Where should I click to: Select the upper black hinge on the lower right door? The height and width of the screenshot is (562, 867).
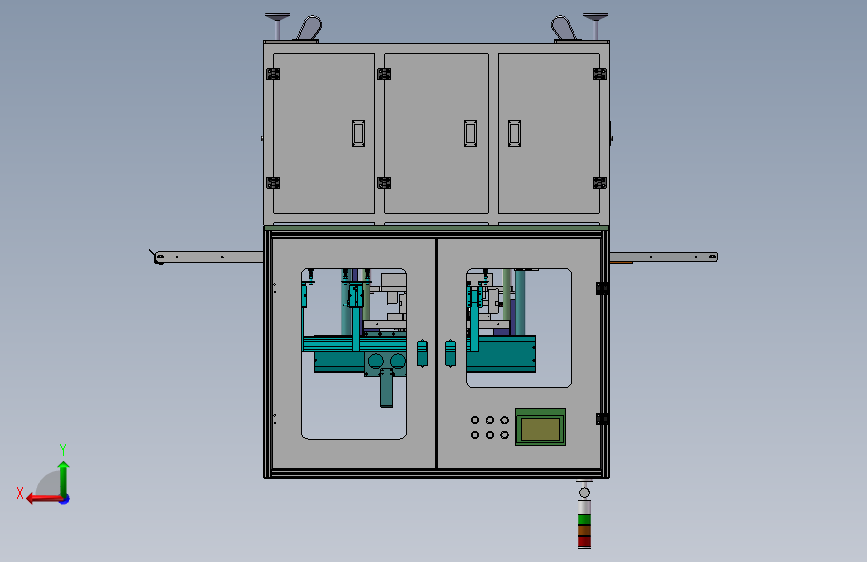click(603, 288)
